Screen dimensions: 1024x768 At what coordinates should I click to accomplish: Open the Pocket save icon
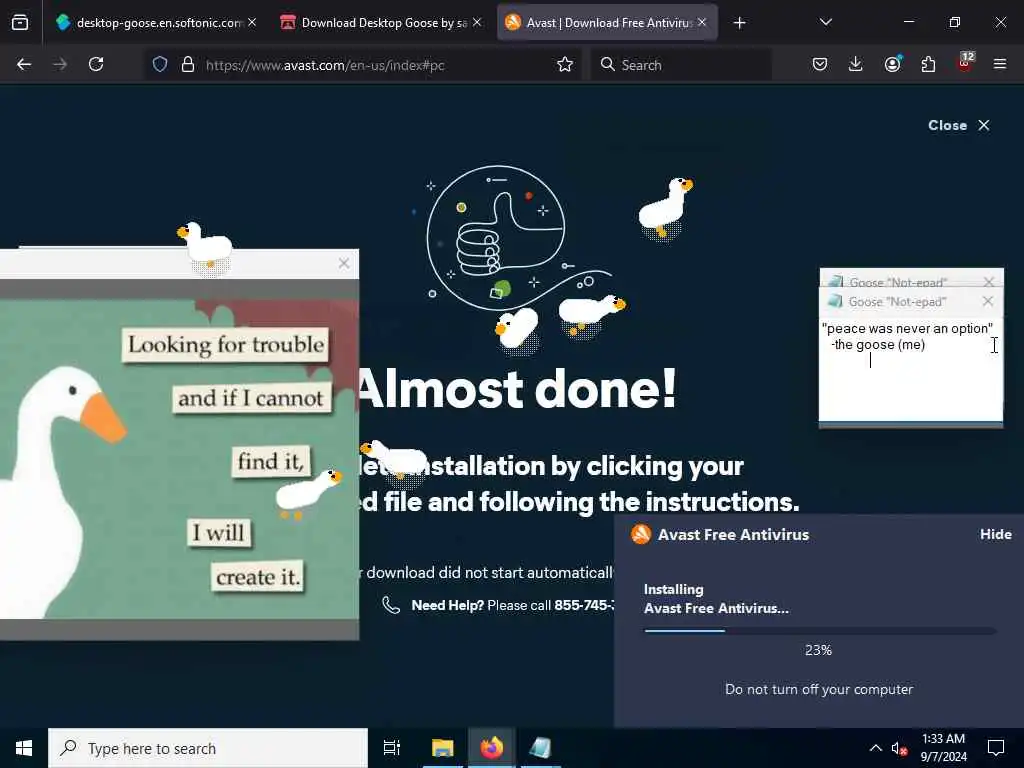coord(820,64)
